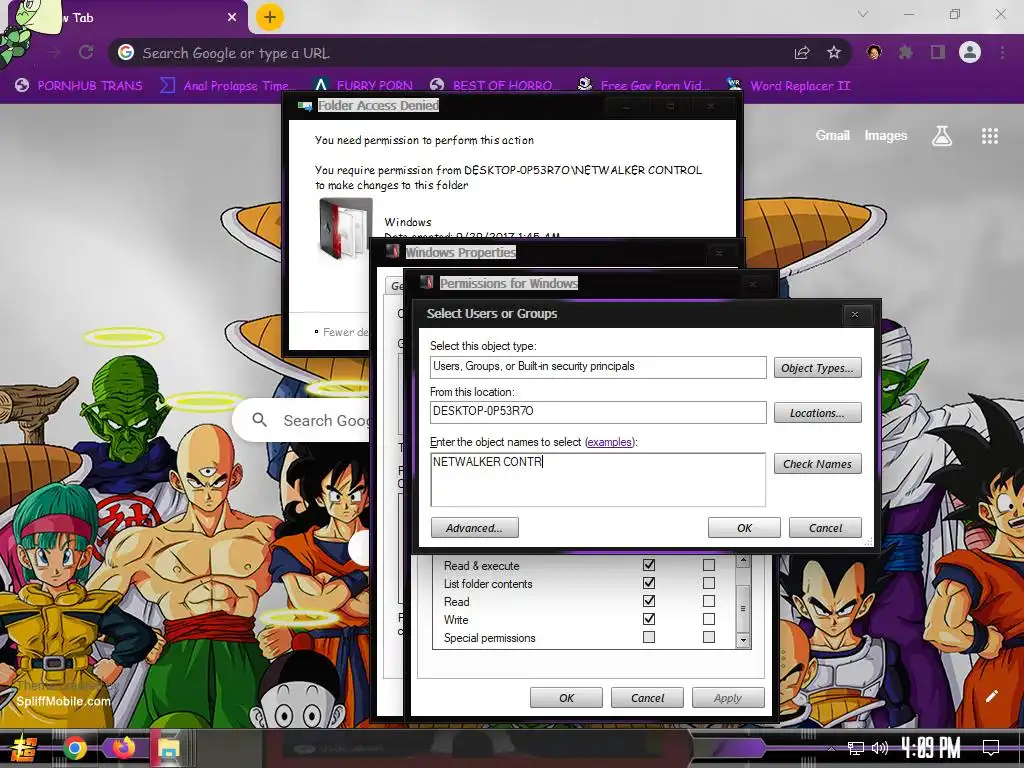Click the share page icon in address bar

[802, 53]
